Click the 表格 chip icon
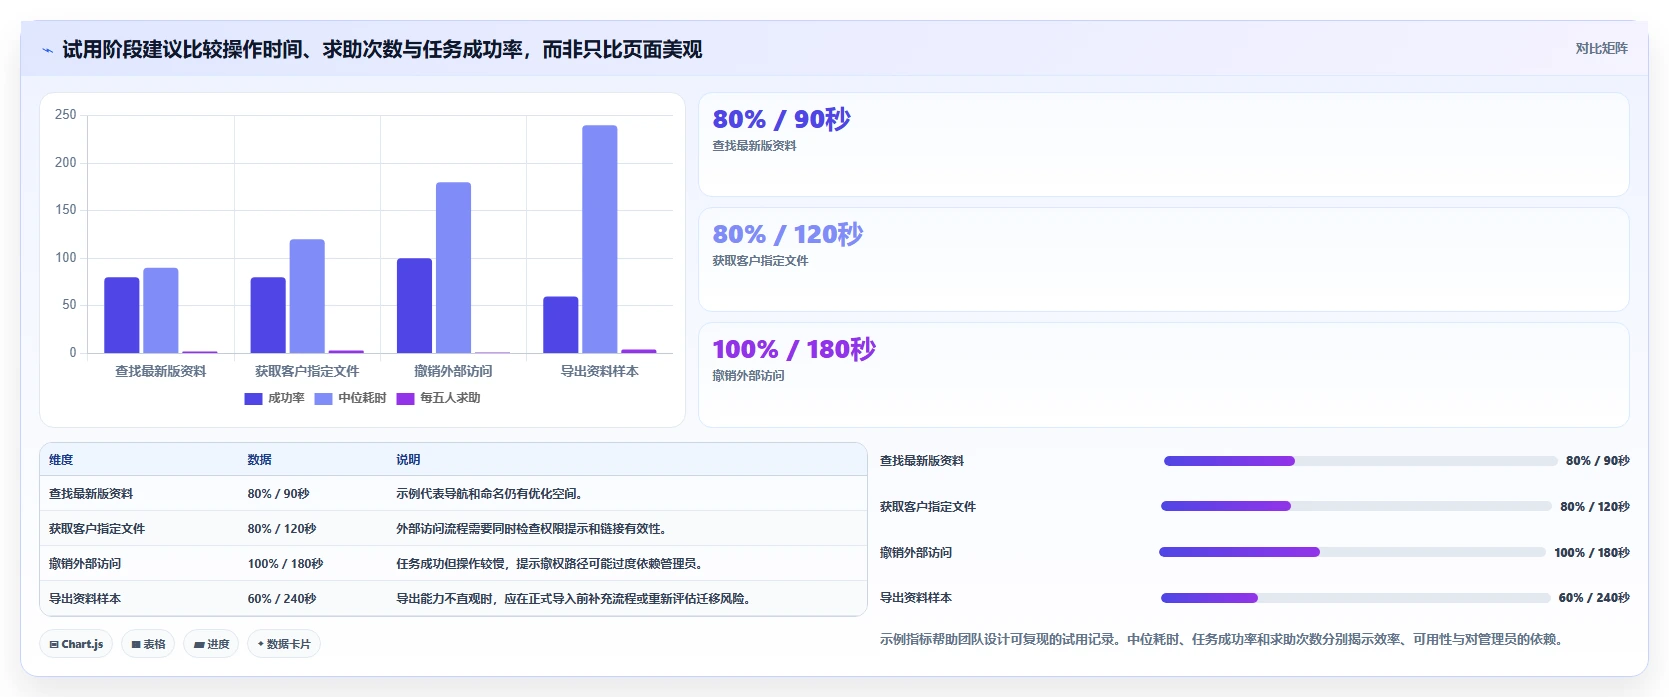 (x=136, y=645)
